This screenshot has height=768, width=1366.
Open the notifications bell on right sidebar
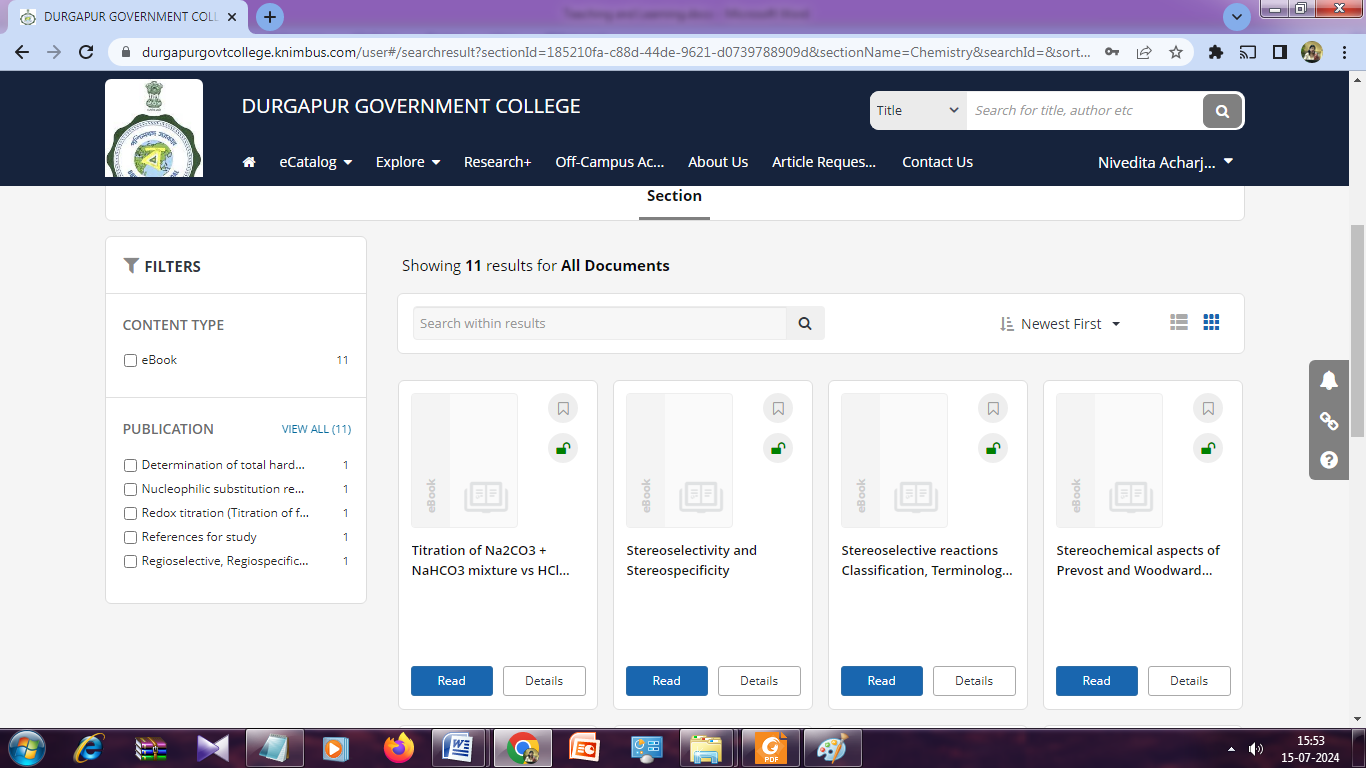pos(1328,380)
